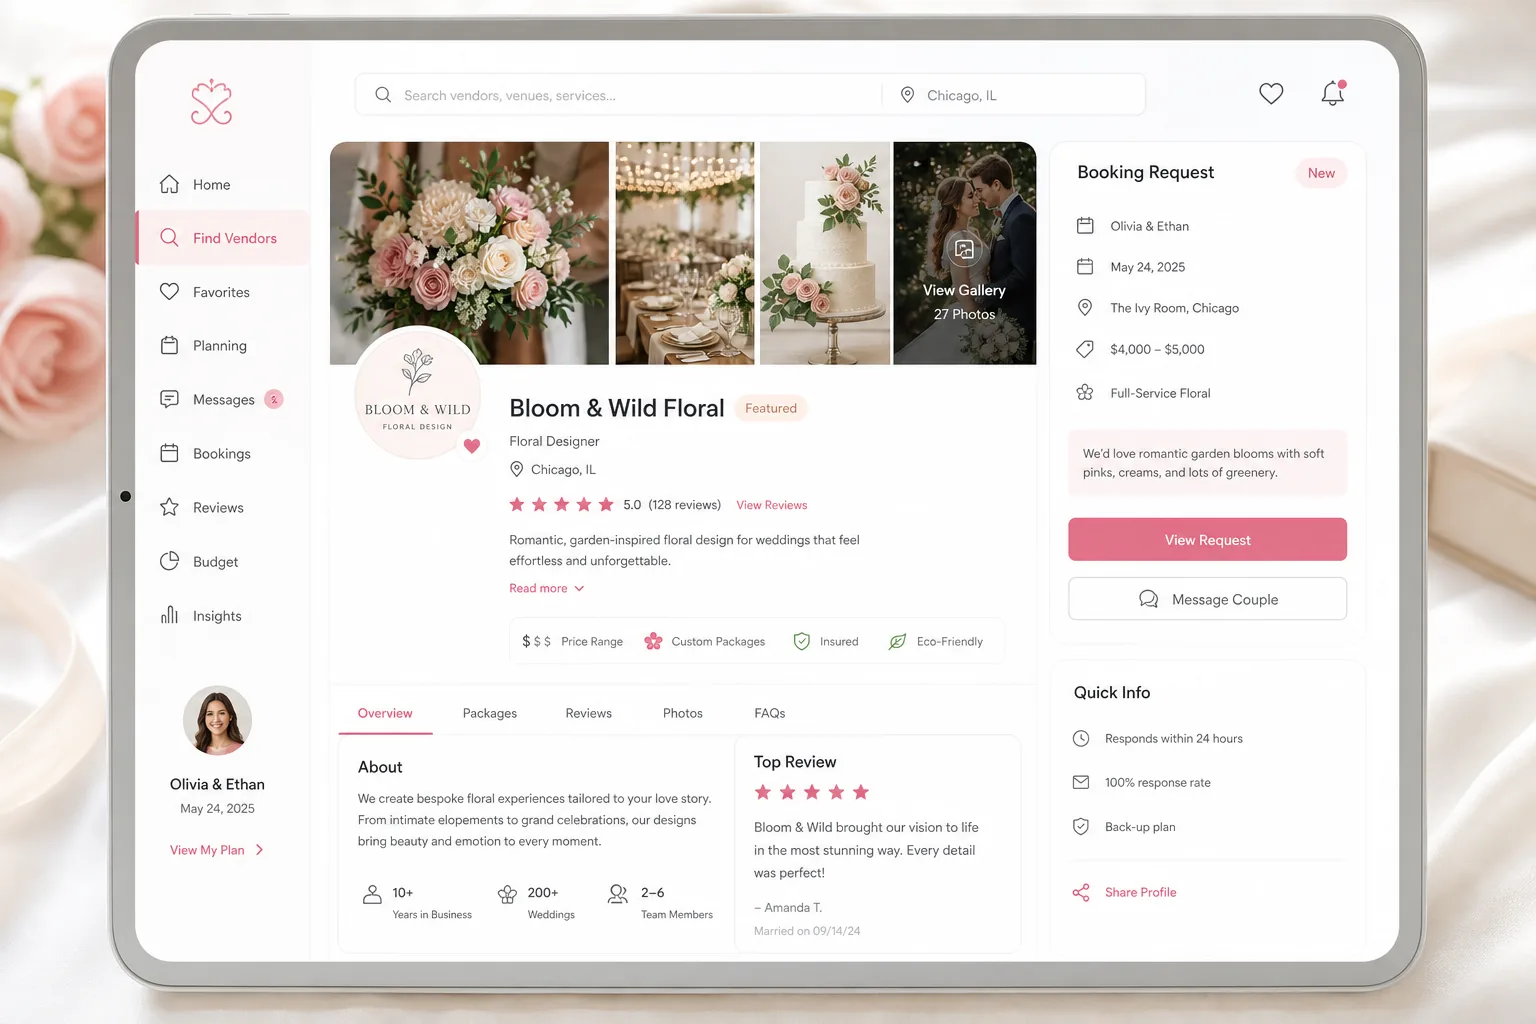Click the Bookings calendar icon in sidebar

pos(170,453)
